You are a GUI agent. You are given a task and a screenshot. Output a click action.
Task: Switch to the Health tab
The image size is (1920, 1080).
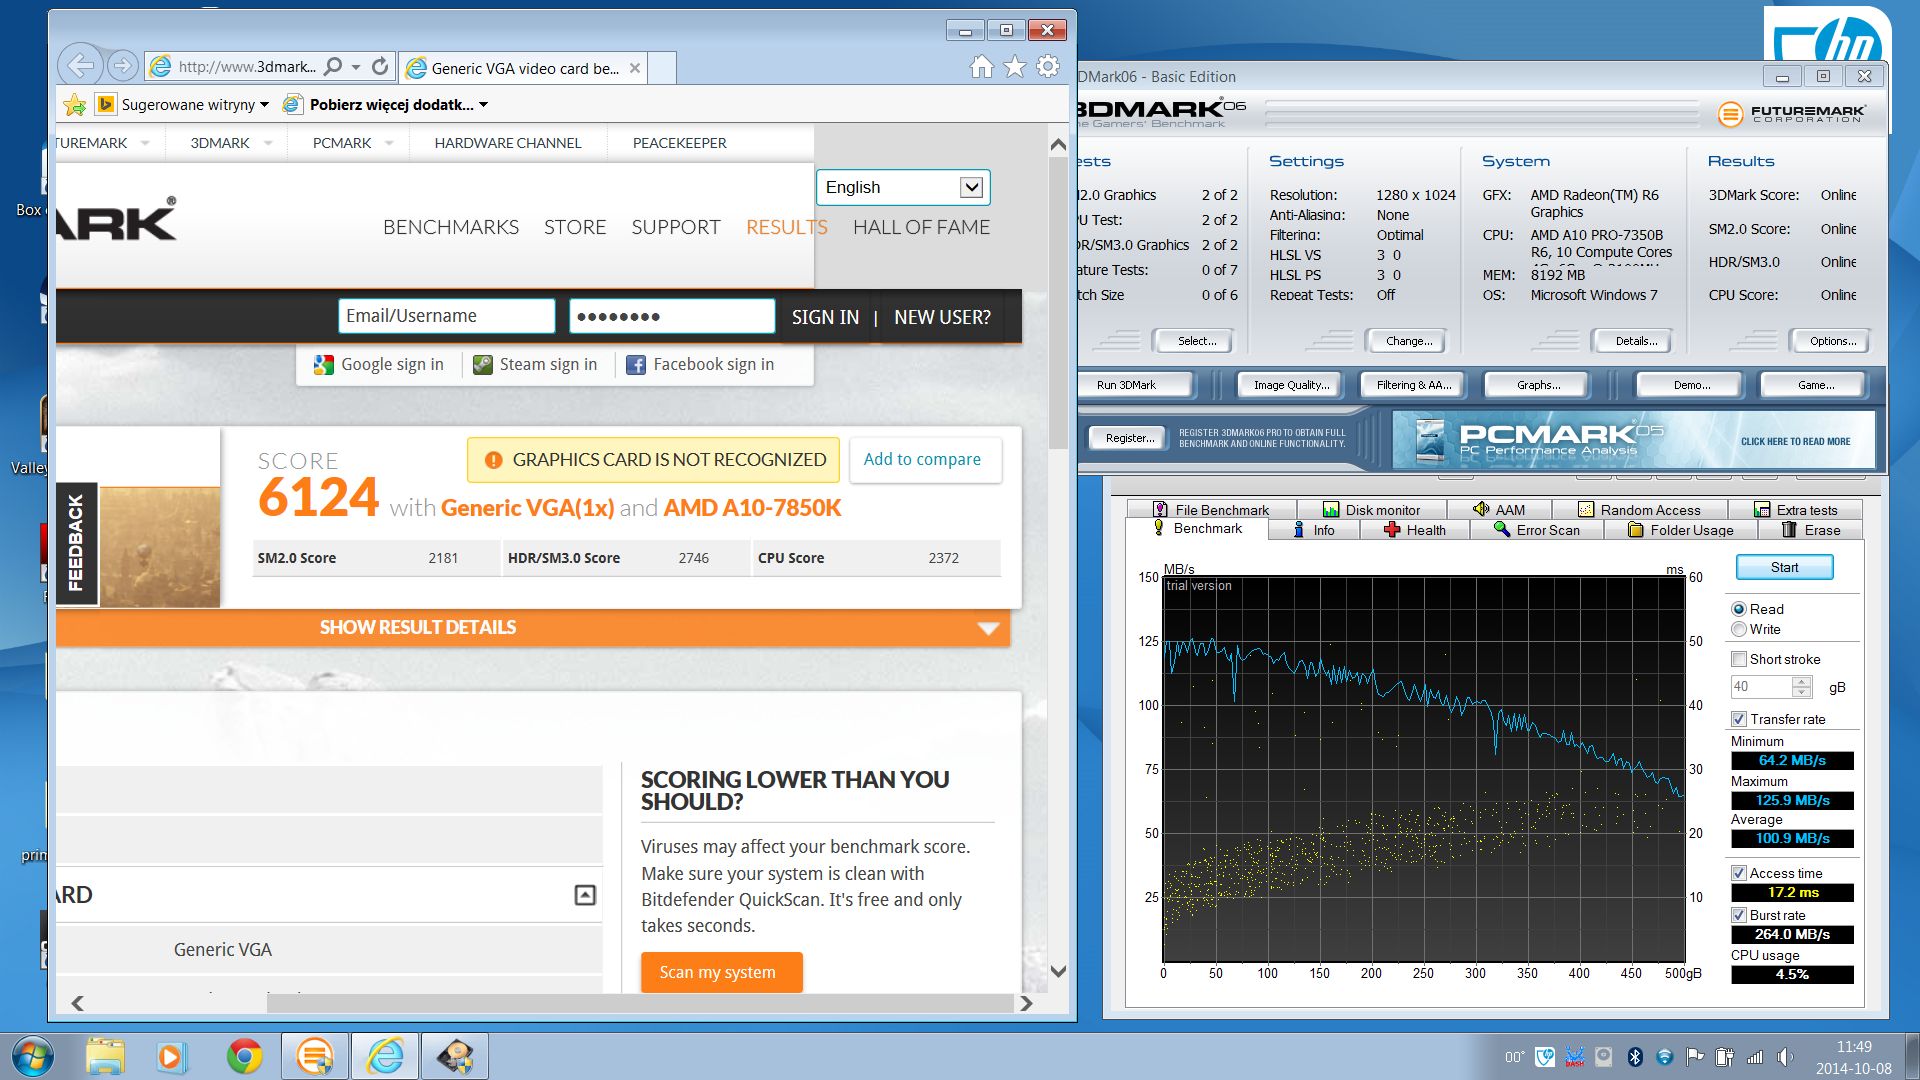click(x=1414, y=530)
